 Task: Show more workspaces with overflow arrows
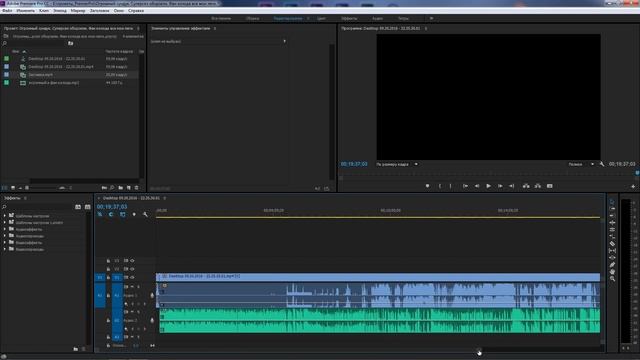(431, 18)
